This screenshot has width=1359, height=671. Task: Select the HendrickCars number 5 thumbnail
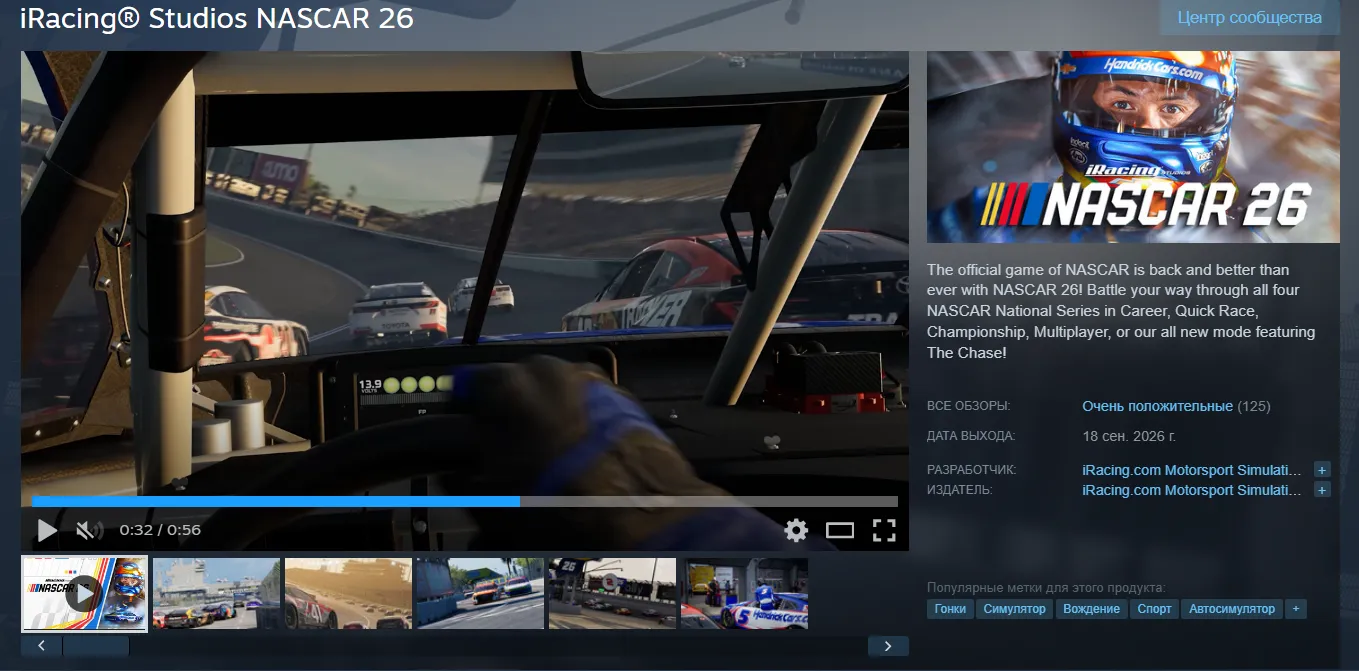pos(745,594)
